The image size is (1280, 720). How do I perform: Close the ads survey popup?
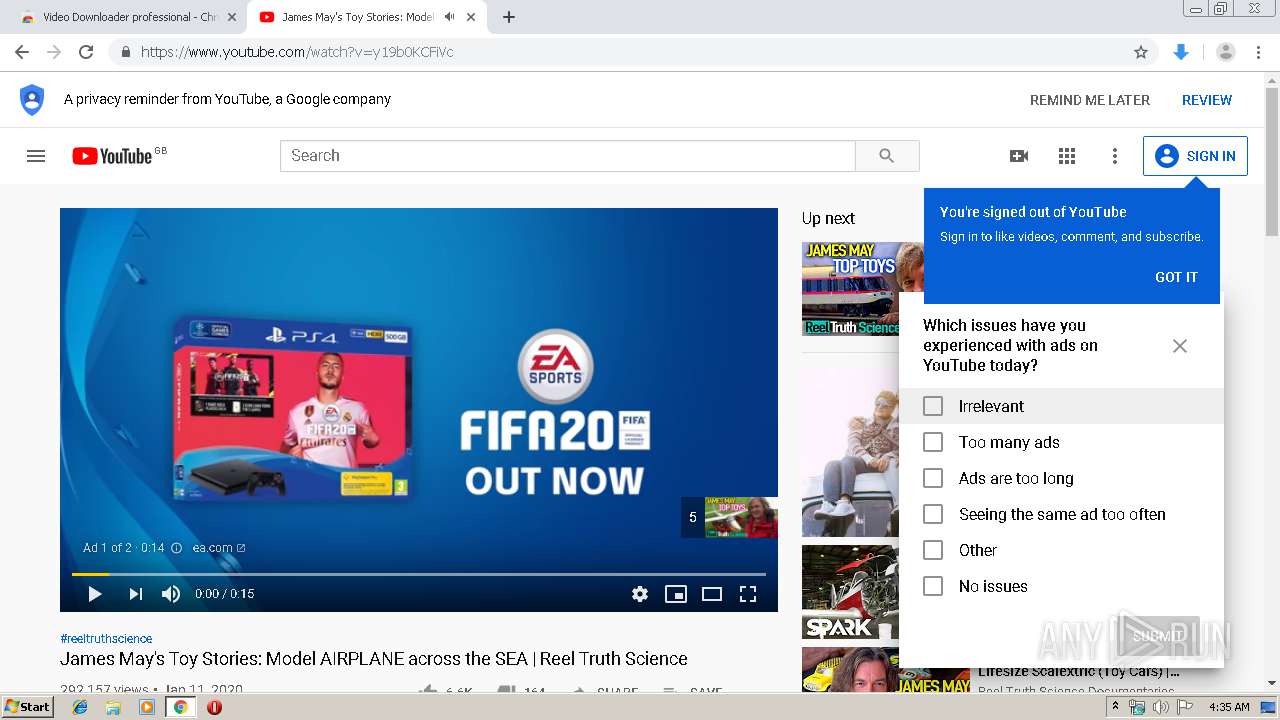coord(1180,346)
